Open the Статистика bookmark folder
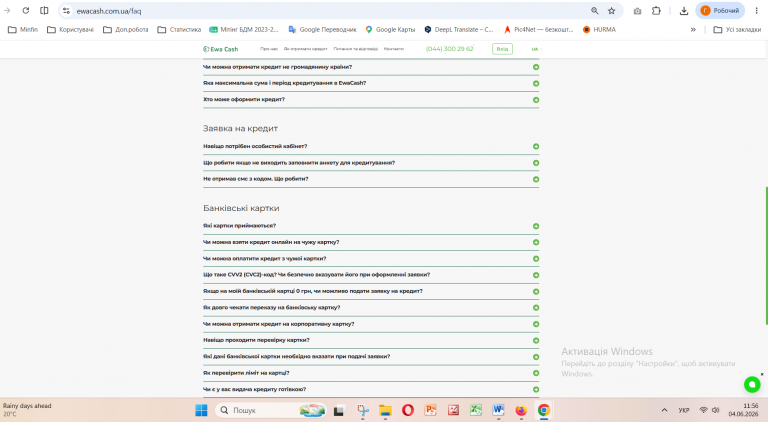768x422 pixels. point(179,30)
